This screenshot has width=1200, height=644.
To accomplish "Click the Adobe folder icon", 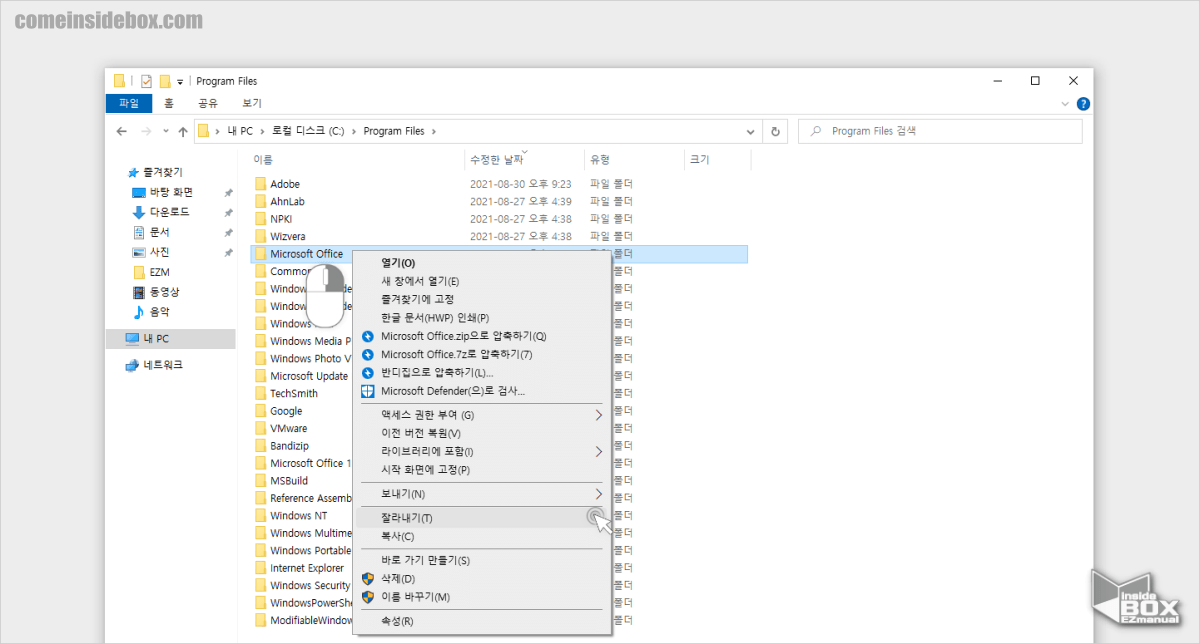I will pyautogui.click(x=261, y=184).
